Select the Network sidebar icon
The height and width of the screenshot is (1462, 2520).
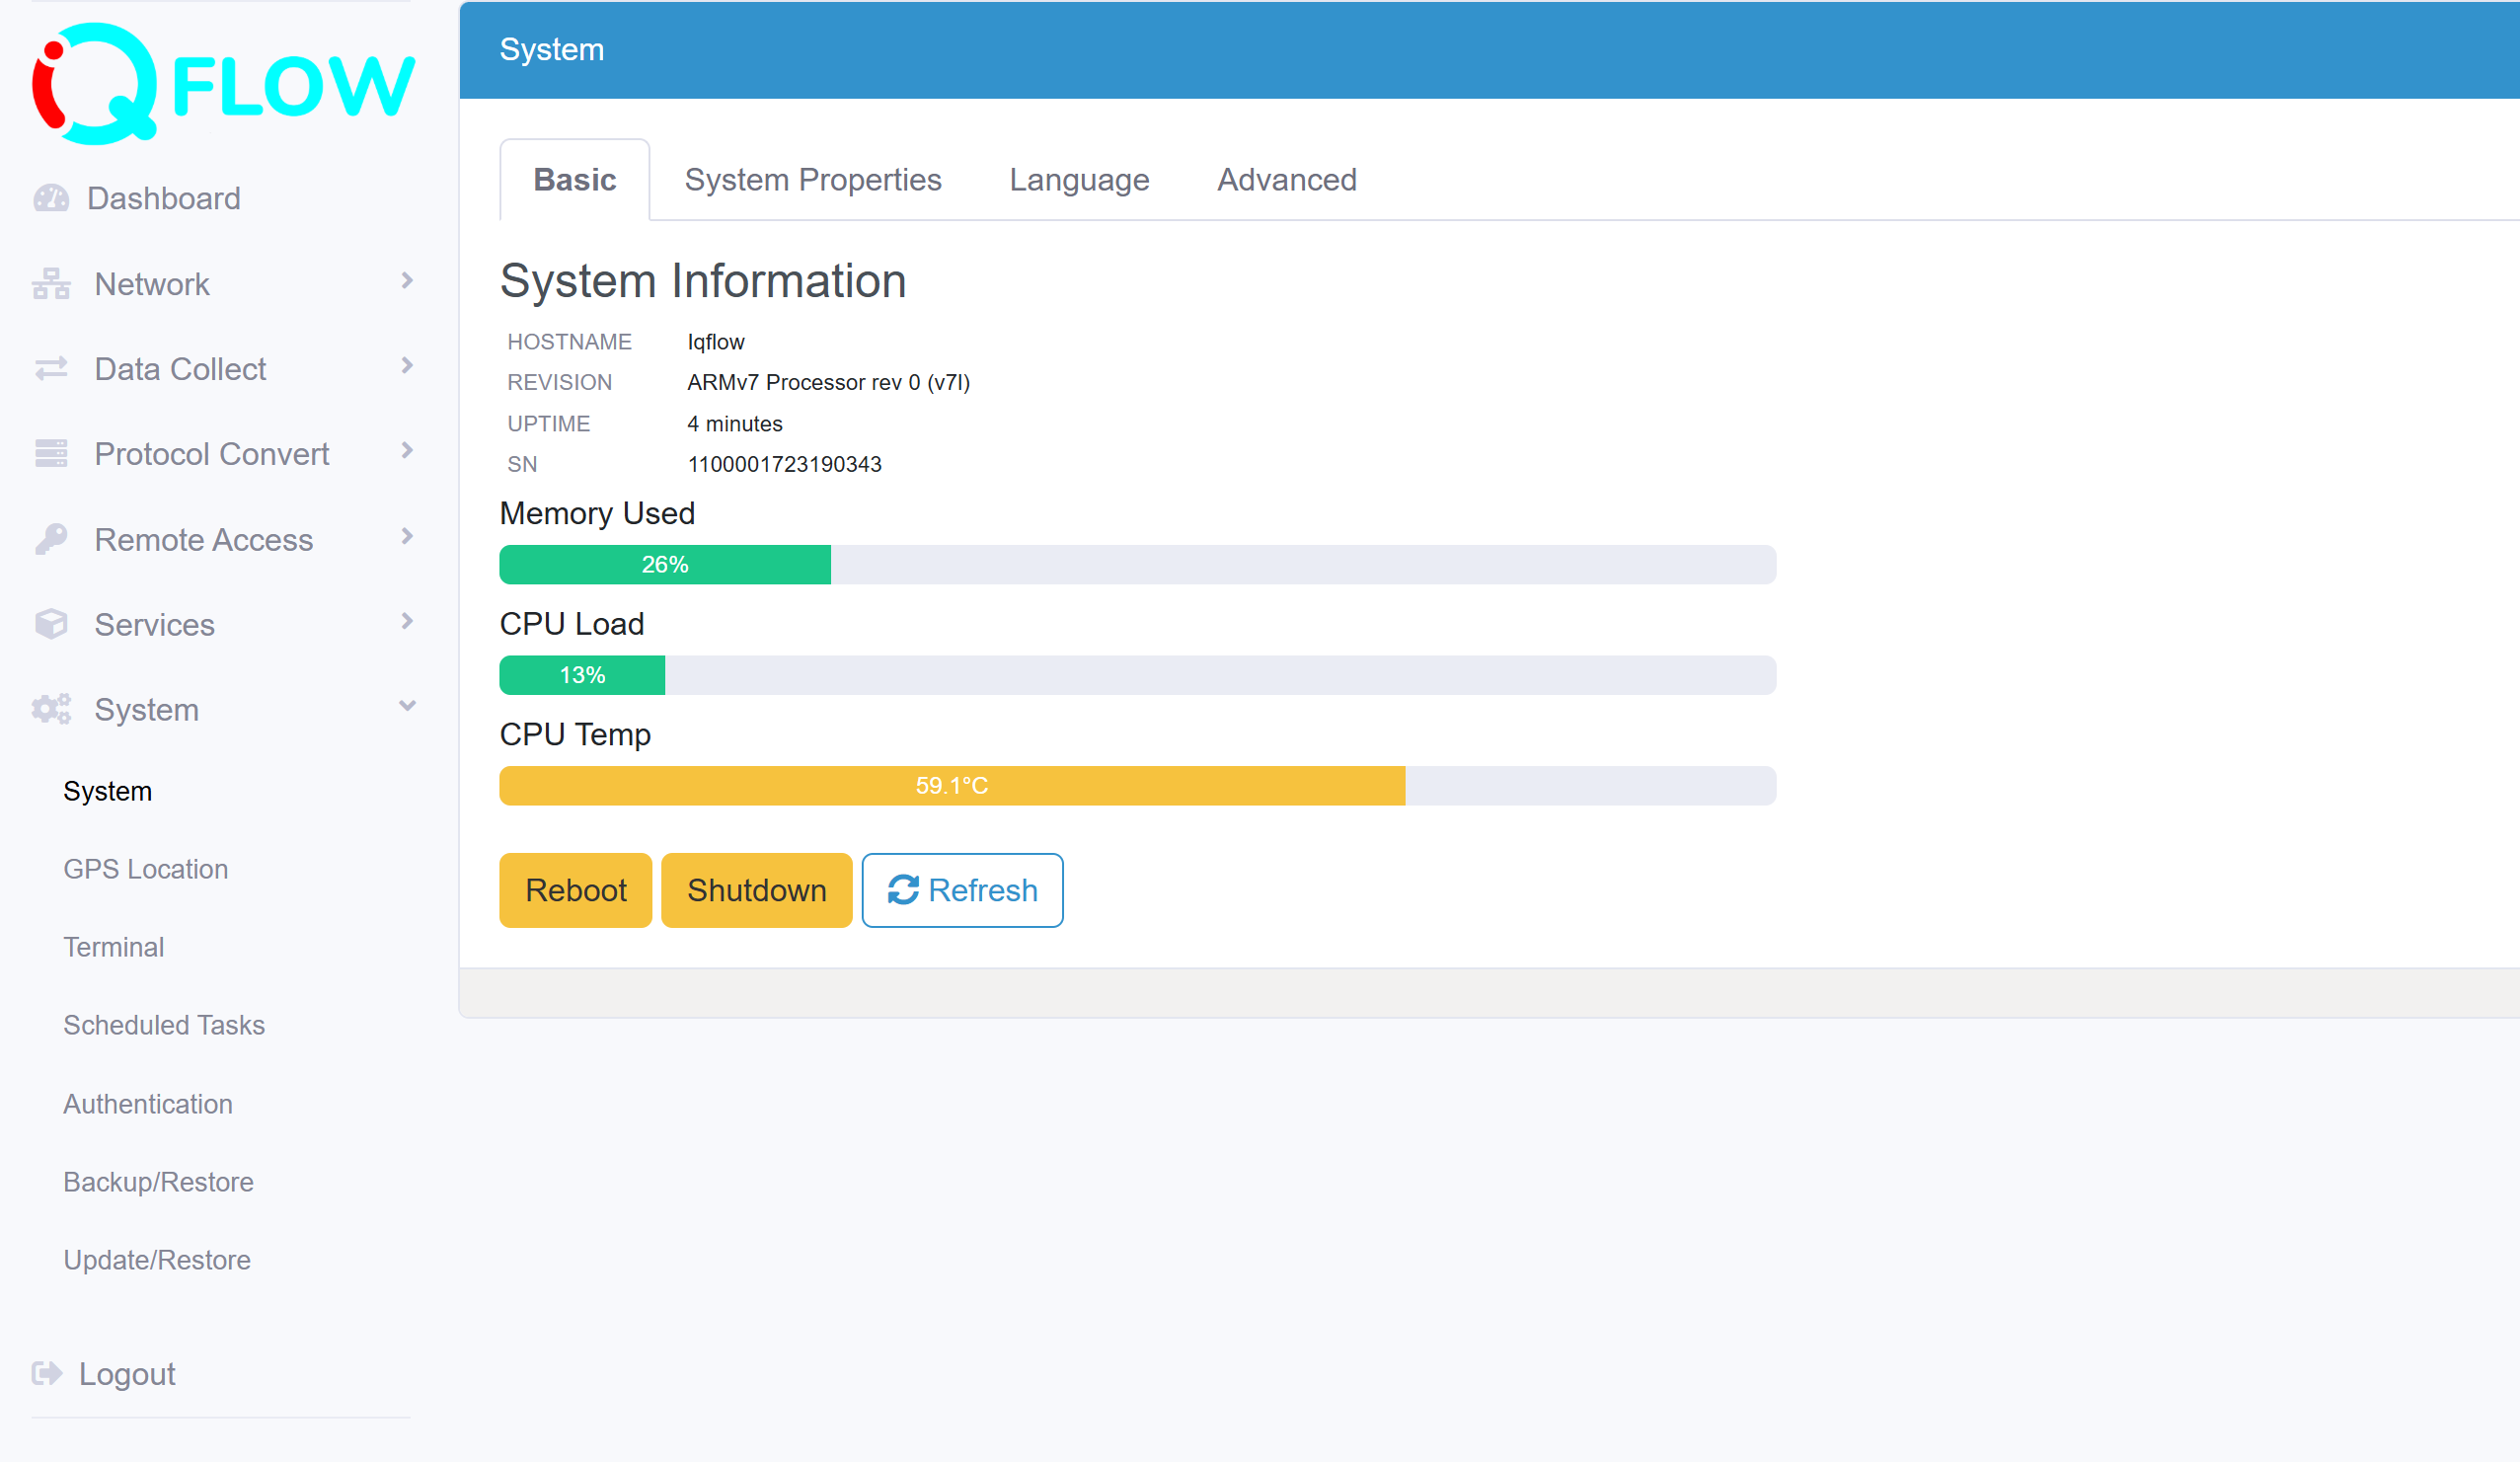coord(50,283)
